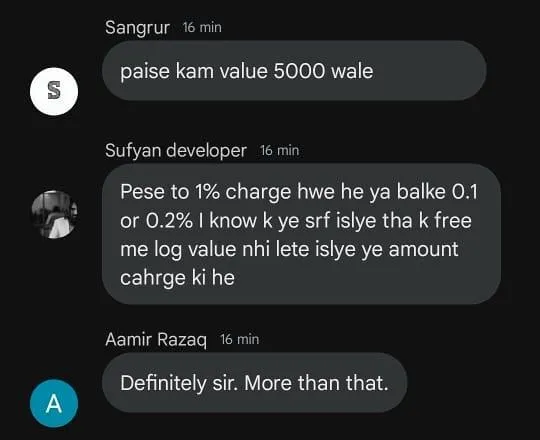The width and height of the screenshot is (540, 440).
Task: Click the 16 min timestamp beside Aamir Razaq
Action: [x=240, y=340]
